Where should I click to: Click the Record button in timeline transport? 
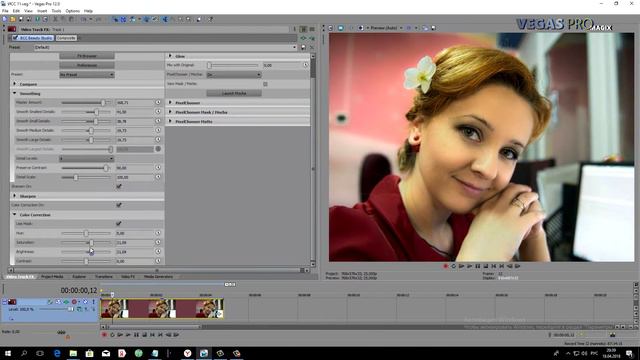tap(104, 335)
